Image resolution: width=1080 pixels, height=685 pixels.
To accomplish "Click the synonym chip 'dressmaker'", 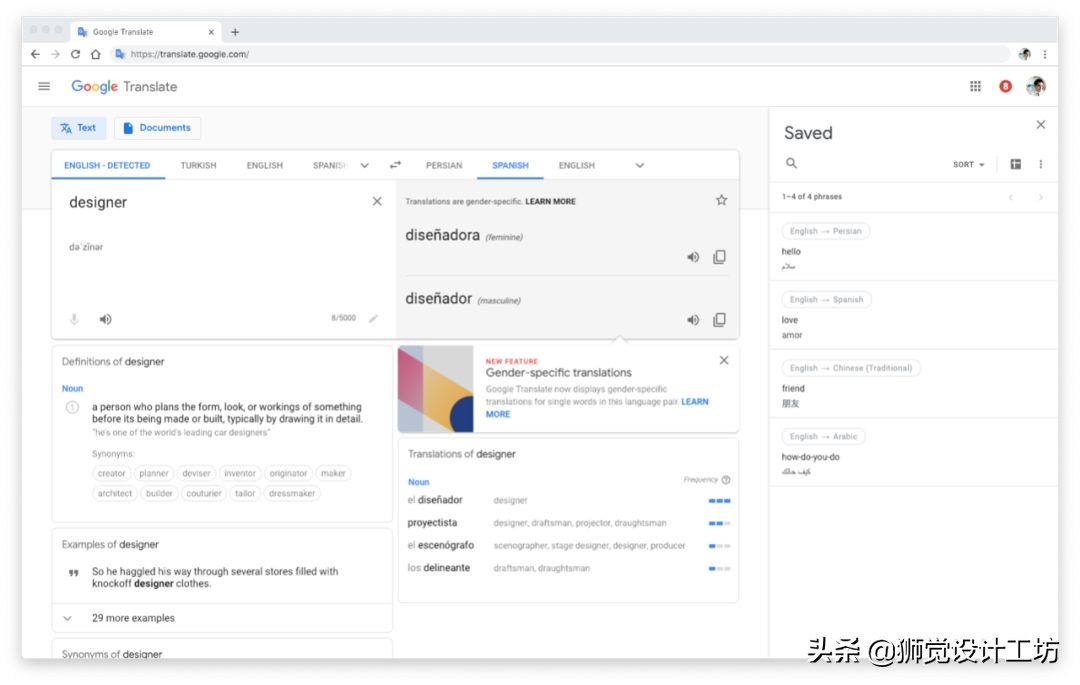I will (x=292, y=493).
